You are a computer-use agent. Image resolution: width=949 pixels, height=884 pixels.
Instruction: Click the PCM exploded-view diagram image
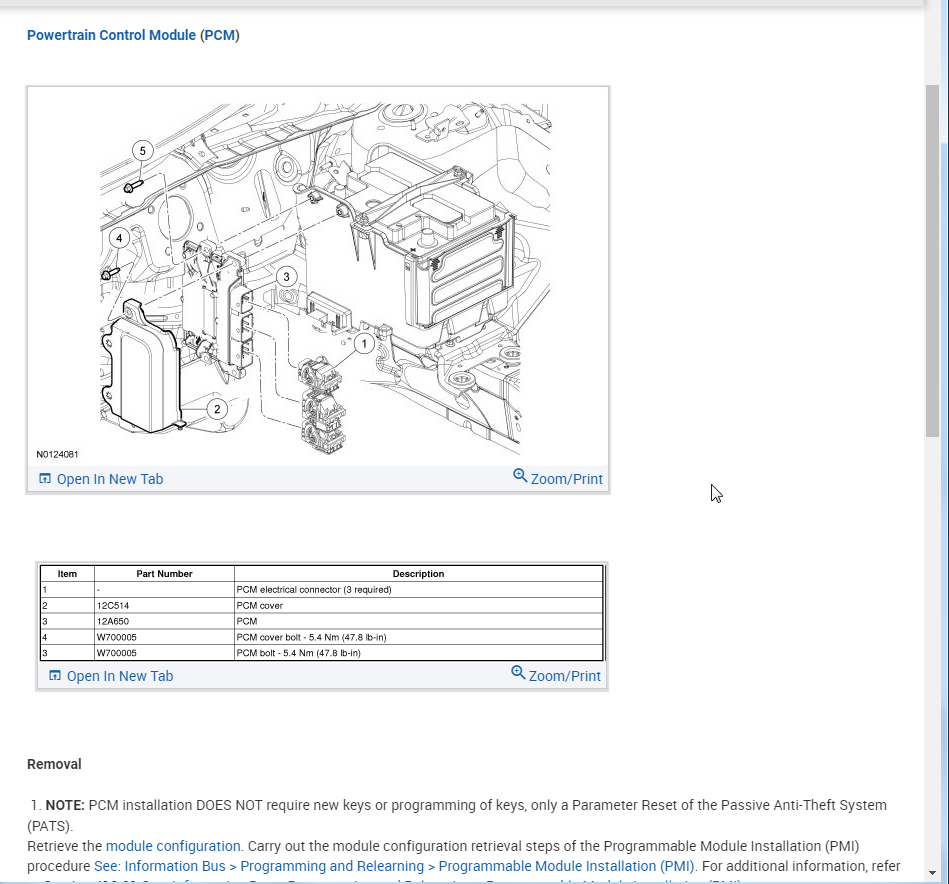[318, 277]
